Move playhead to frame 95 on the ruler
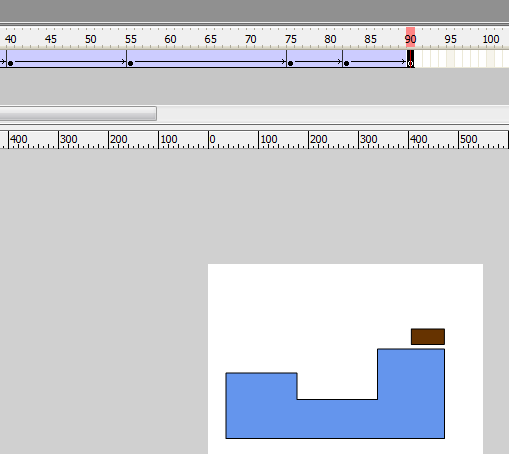Viewport: 509px width, 454px height. click(450, 39)
